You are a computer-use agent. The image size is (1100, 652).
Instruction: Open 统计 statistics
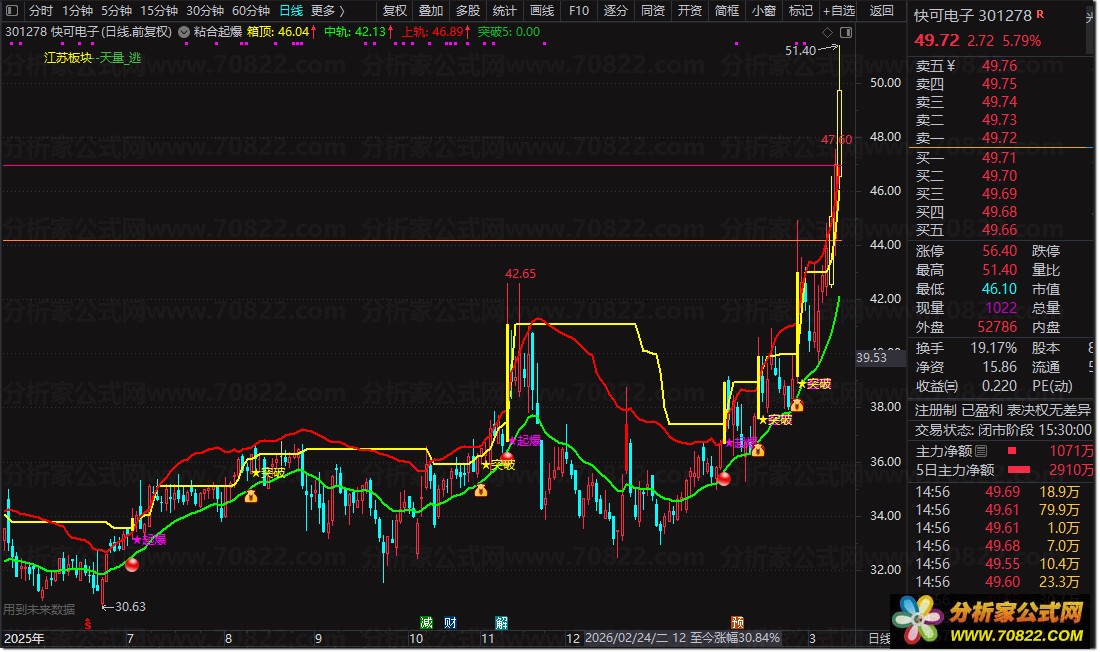(x=504, y=11)
